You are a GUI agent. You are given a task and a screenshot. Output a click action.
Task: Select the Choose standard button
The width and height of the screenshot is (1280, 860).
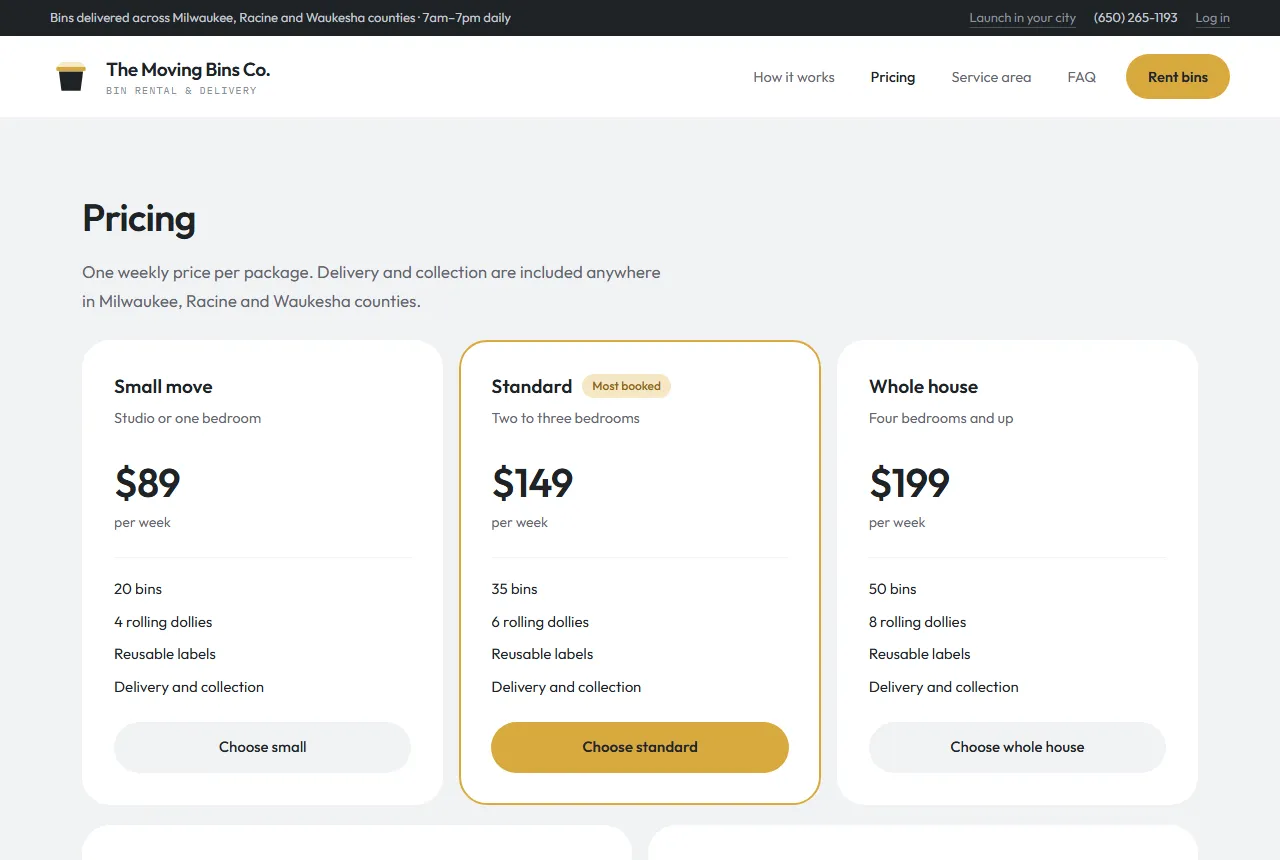(x=640, y=747)
